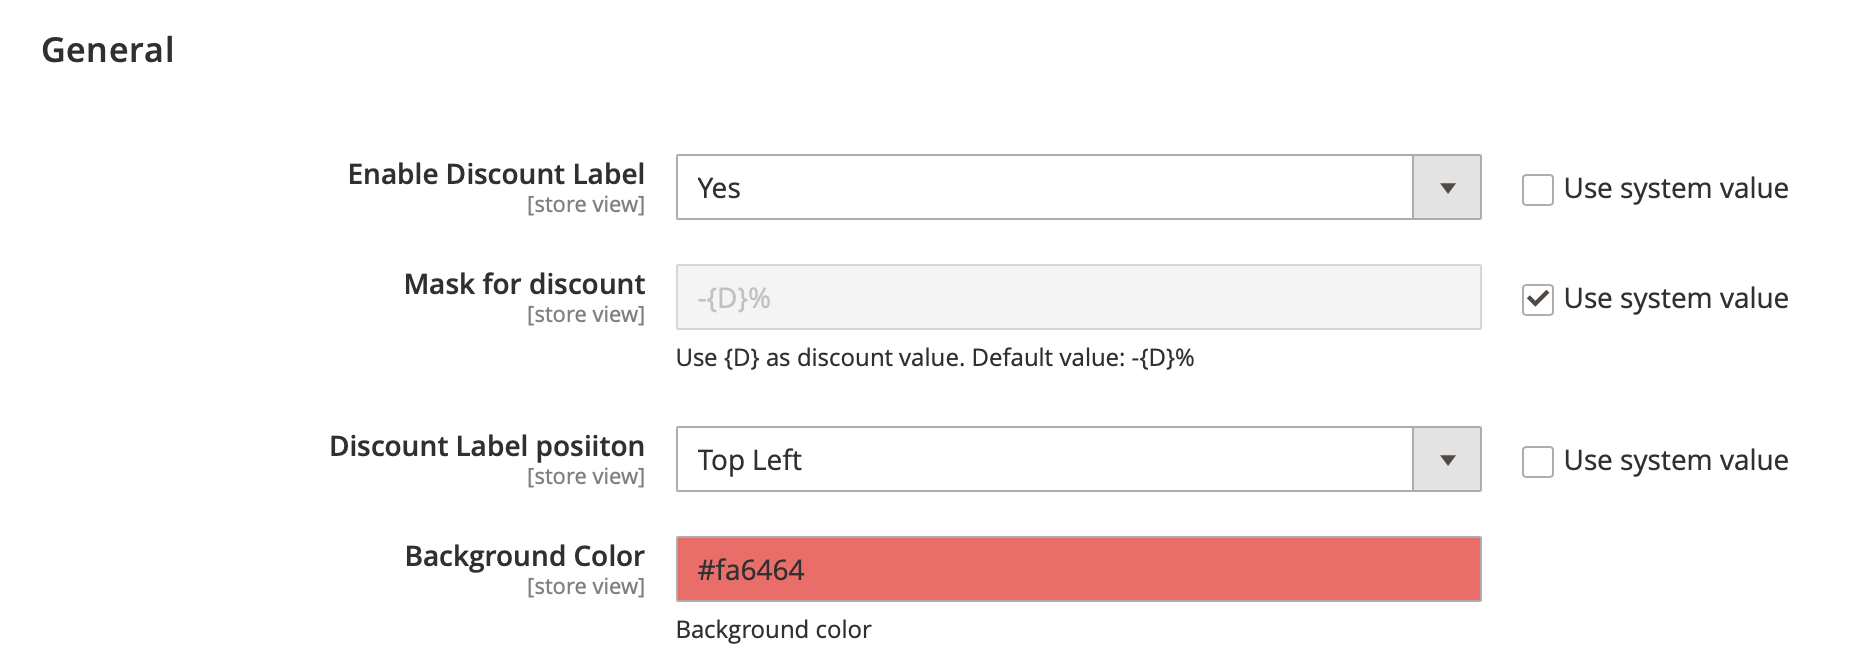Check Use system value for Enable Discount Label
Screen dimensions: 1864x672
point(1537,189)
